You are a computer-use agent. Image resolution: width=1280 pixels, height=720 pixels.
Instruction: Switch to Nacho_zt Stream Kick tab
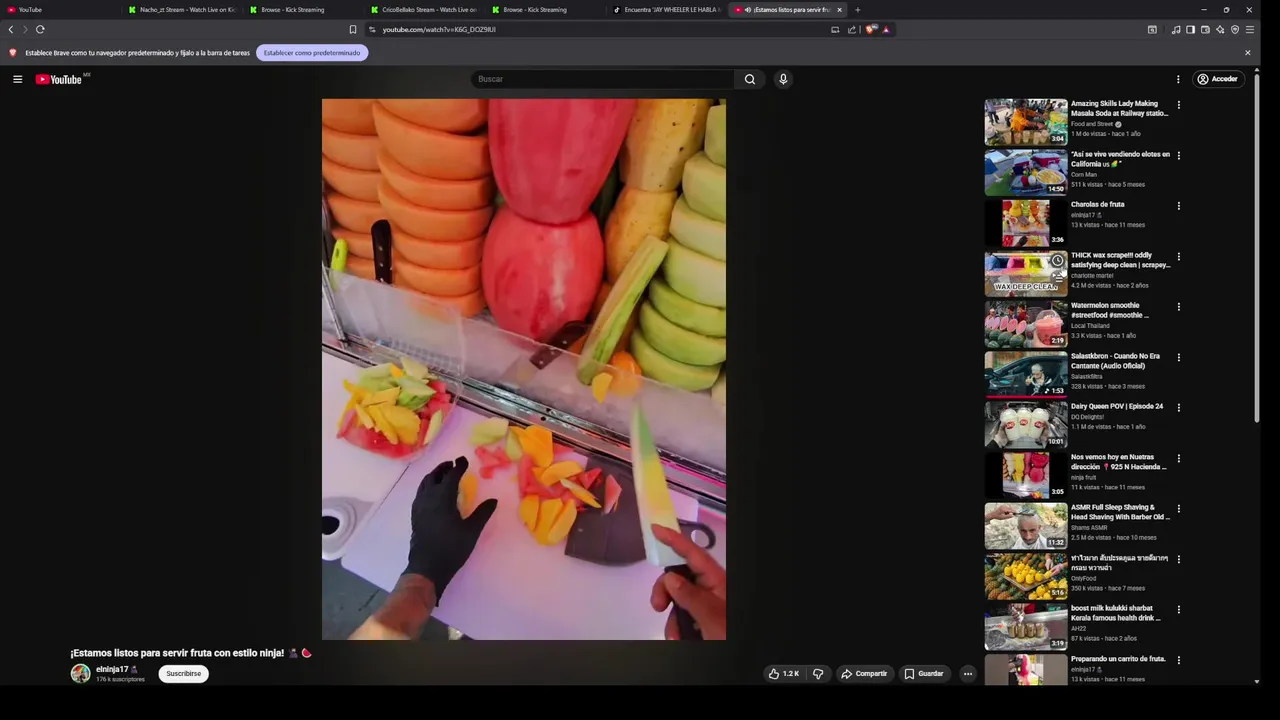point(181,10)
